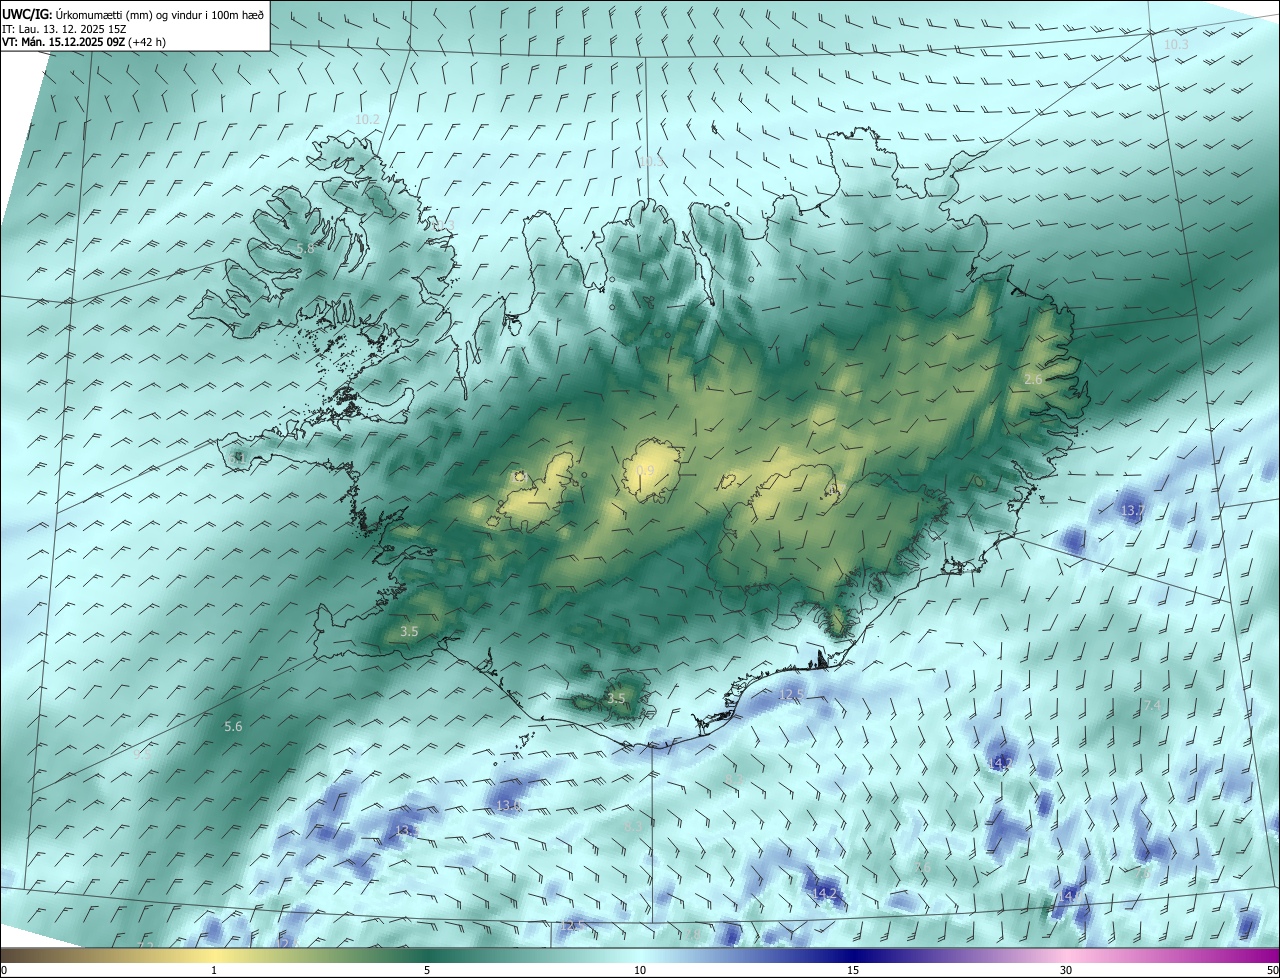Click the 13.8 value south of Iceland
1280x978 pixels.
click(x=509, y=806)
